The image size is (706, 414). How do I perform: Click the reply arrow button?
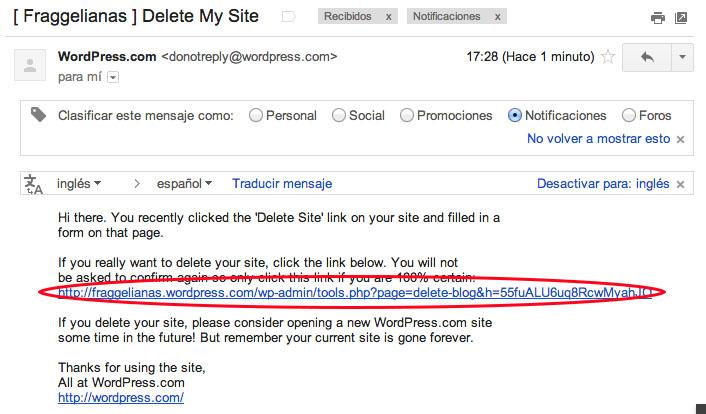pos(647,58)
